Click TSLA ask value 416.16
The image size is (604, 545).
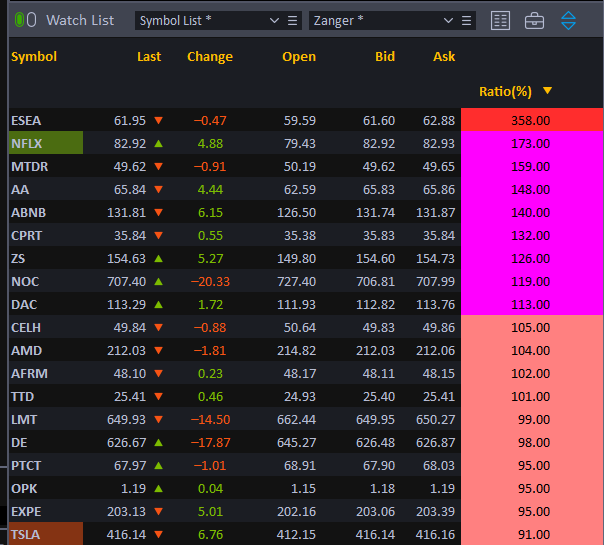[x=435, y=535]
